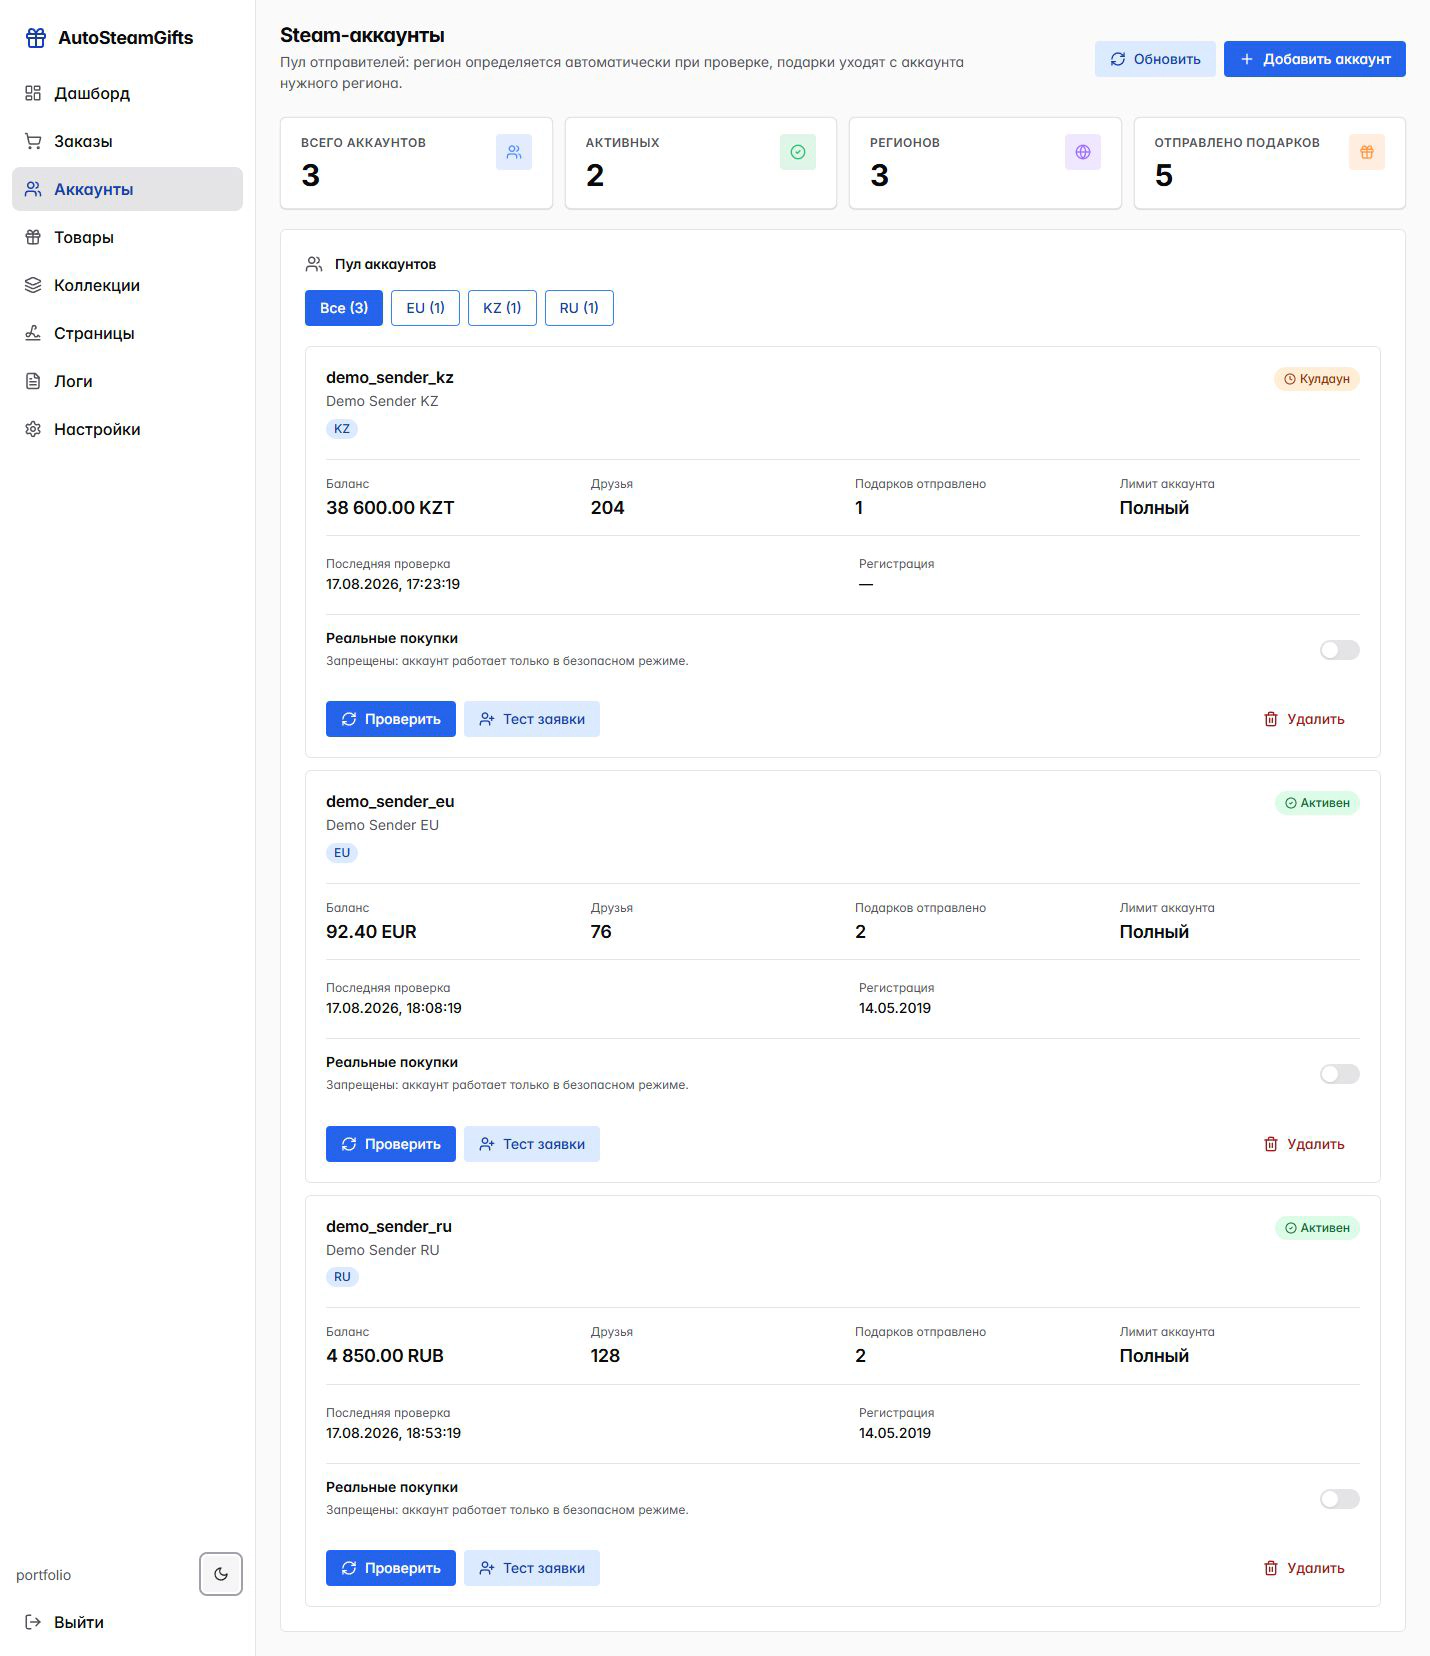Click the balance 4 850.00 RUB
This screenshot has width=1430, height=1656.
pyautogui.click(x=385, y=1356)
